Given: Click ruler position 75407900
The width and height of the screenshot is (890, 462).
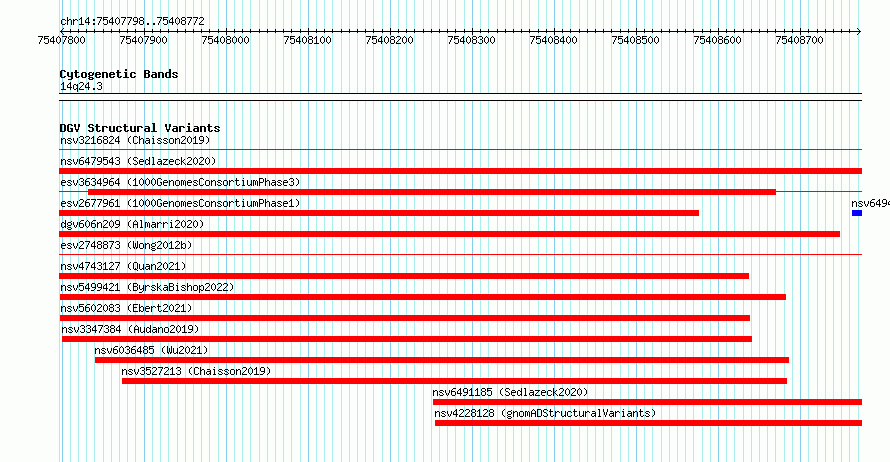Looking at the screenshot, I should click(144, 40).
